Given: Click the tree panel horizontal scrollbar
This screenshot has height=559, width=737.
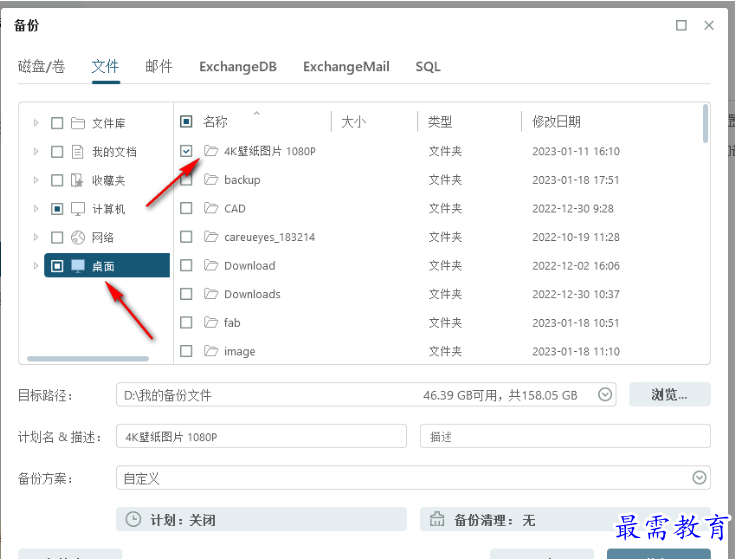Looking at the screenshot, I should (x=88, y=359).
